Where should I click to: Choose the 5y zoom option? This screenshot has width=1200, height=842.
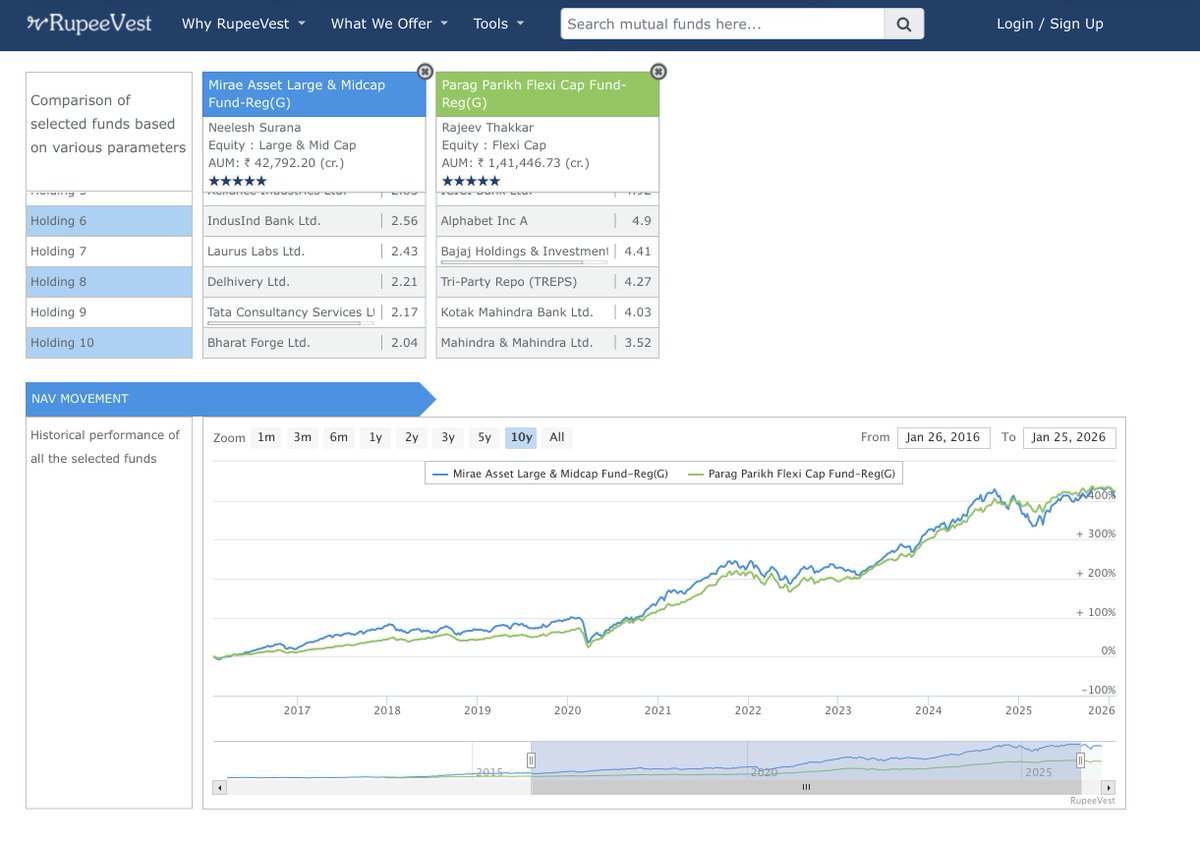pos(484,437)
